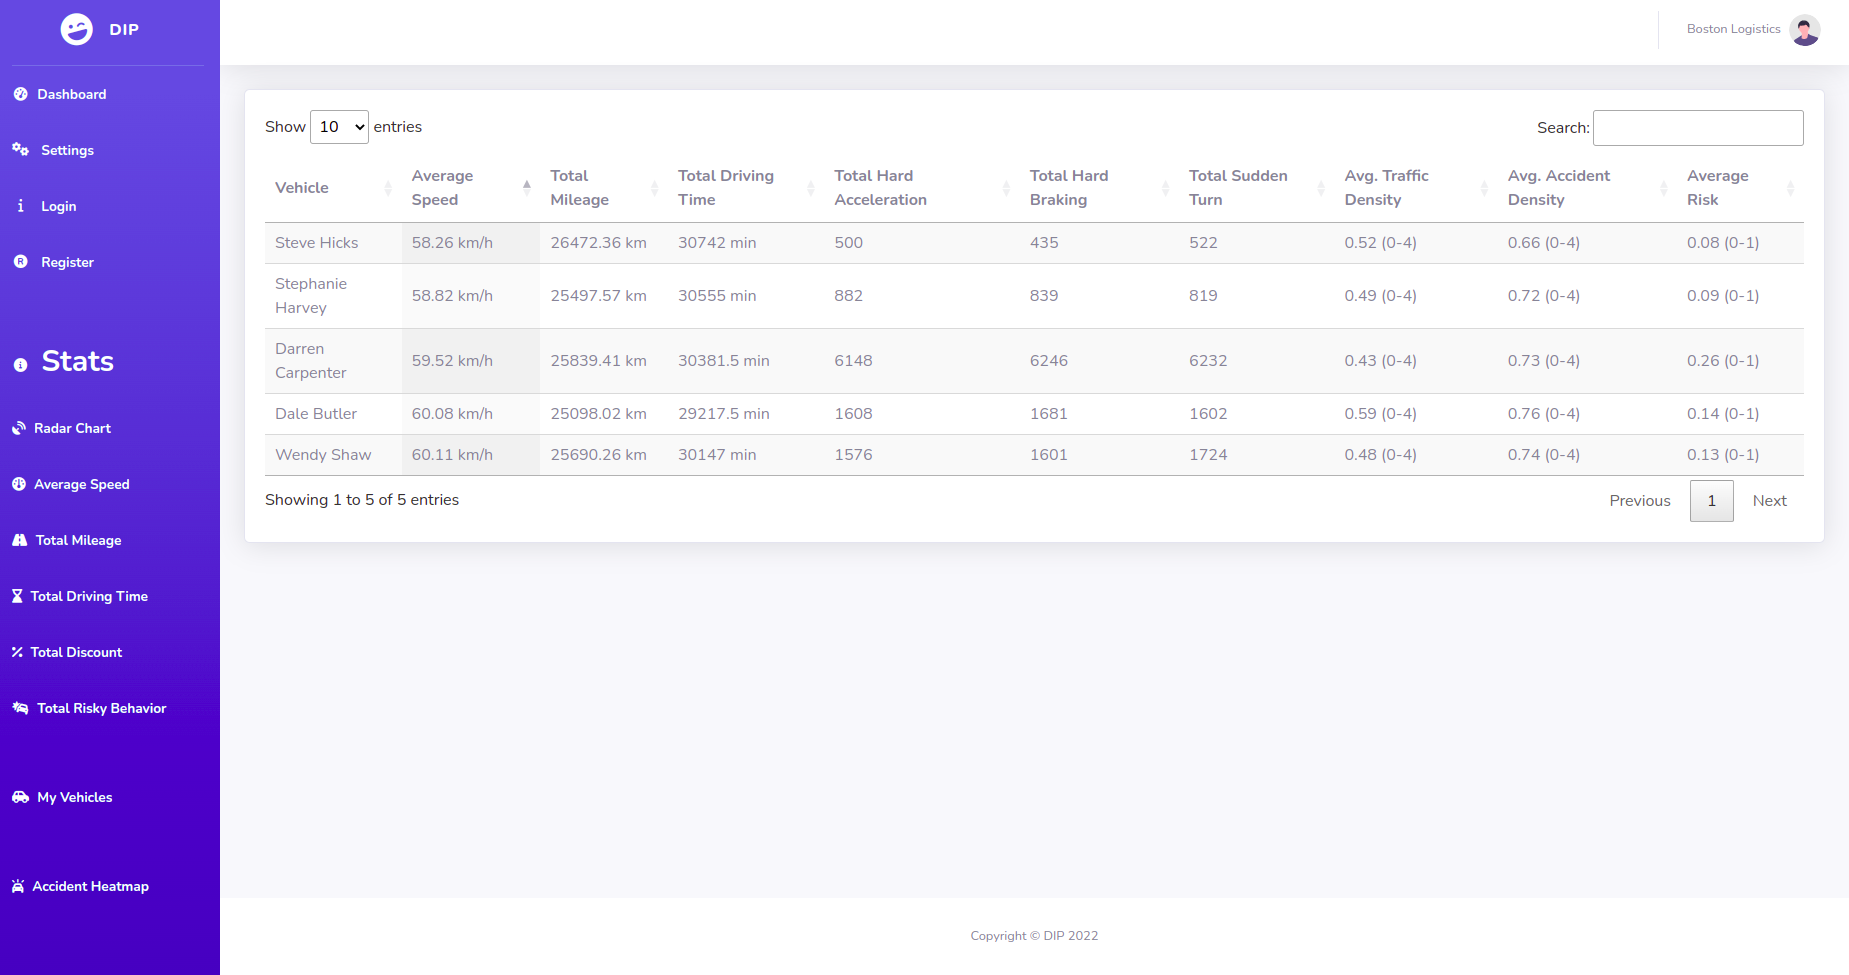Open the show entries count dropdown

[x=339, y=127]
